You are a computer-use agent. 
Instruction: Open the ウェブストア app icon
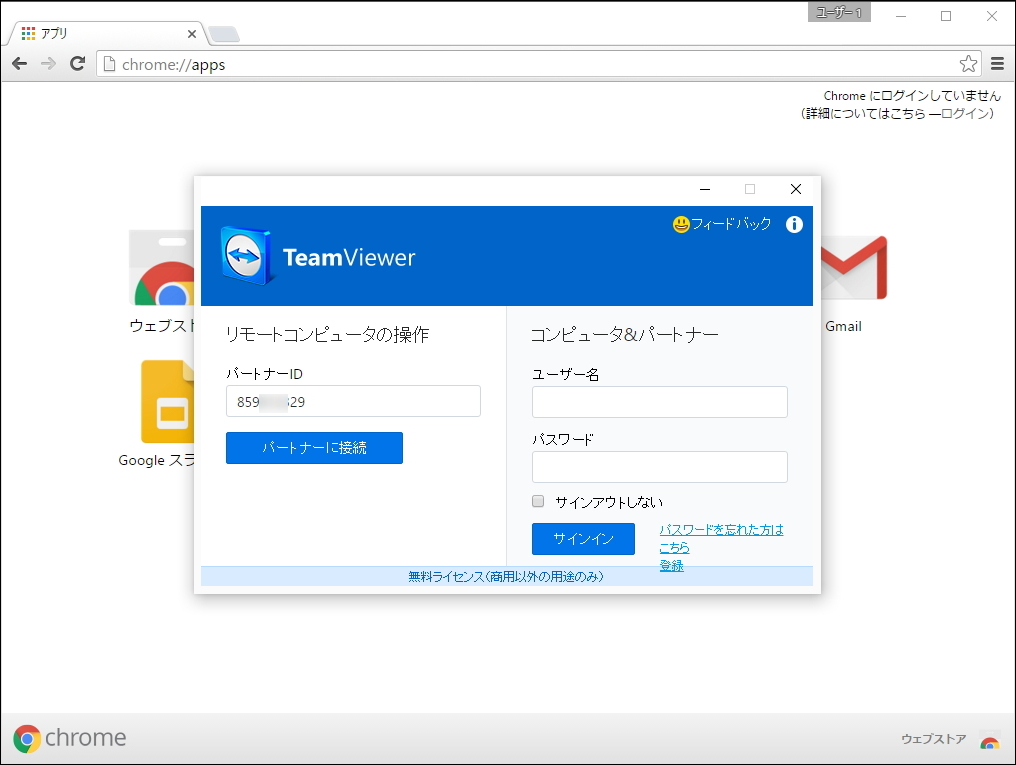tap(160, 265)
